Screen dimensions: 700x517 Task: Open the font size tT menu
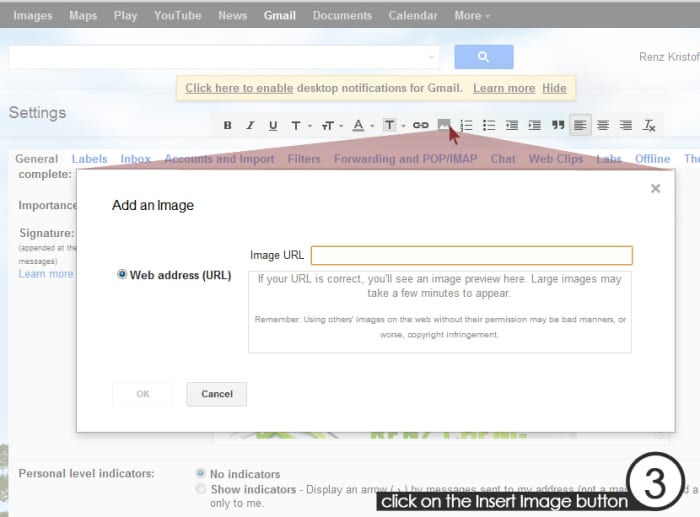coord(328,126)
